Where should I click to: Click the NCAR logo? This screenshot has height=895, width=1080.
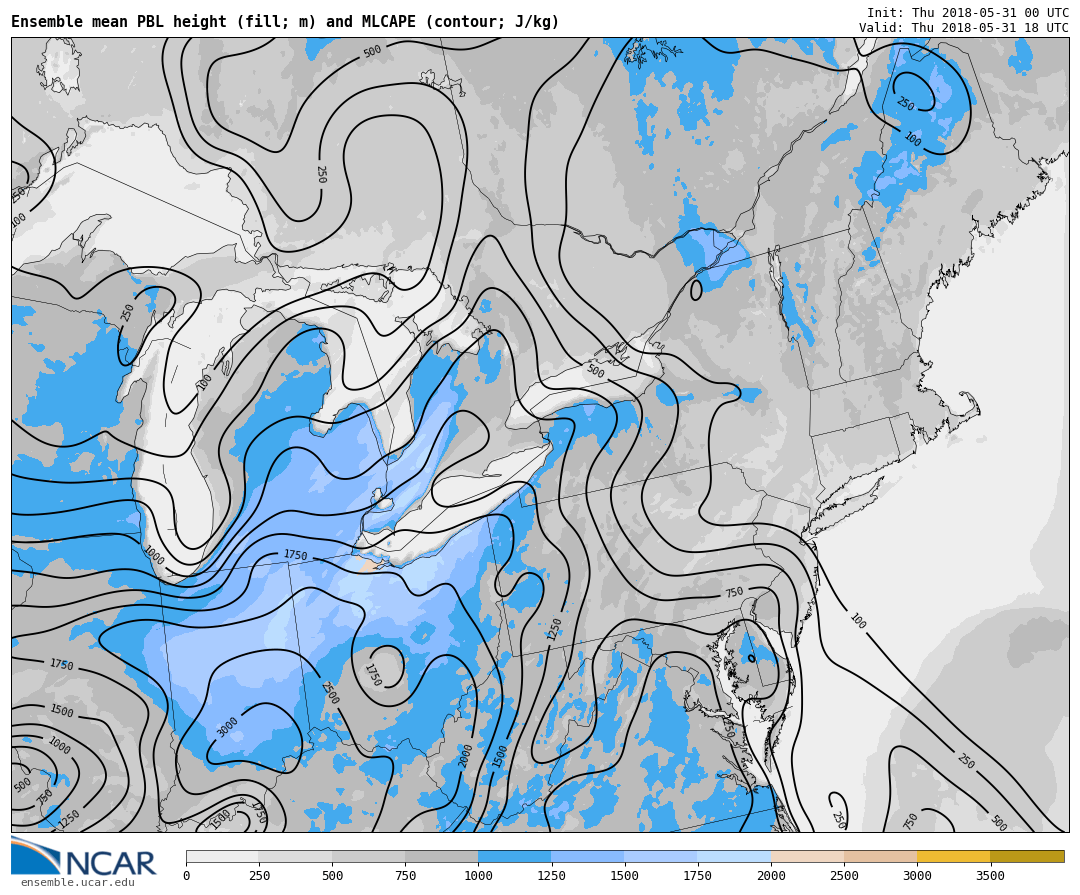click(x=83, y=856)
